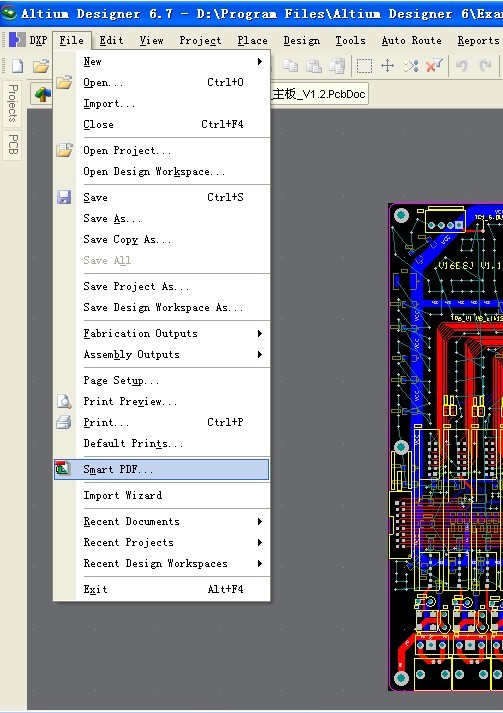Image resolution: width=503 pixels, height=713 pixels.
Task: Choose Save Copy As... menu entry
Action: coord(161,239)
